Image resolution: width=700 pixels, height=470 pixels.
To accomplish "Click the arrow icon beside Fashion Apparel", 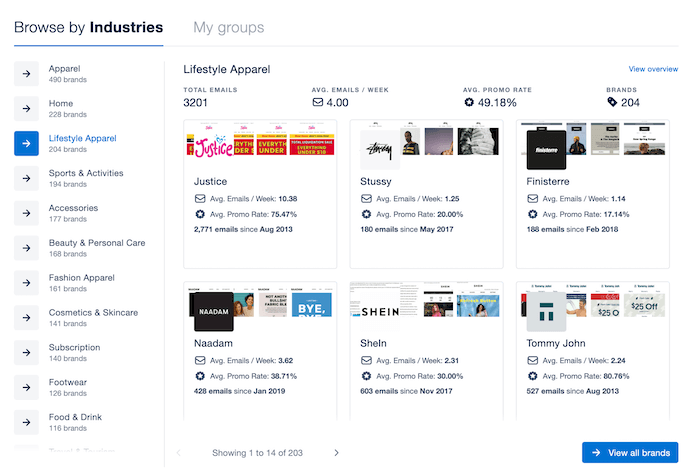I will tap(26, 283).
